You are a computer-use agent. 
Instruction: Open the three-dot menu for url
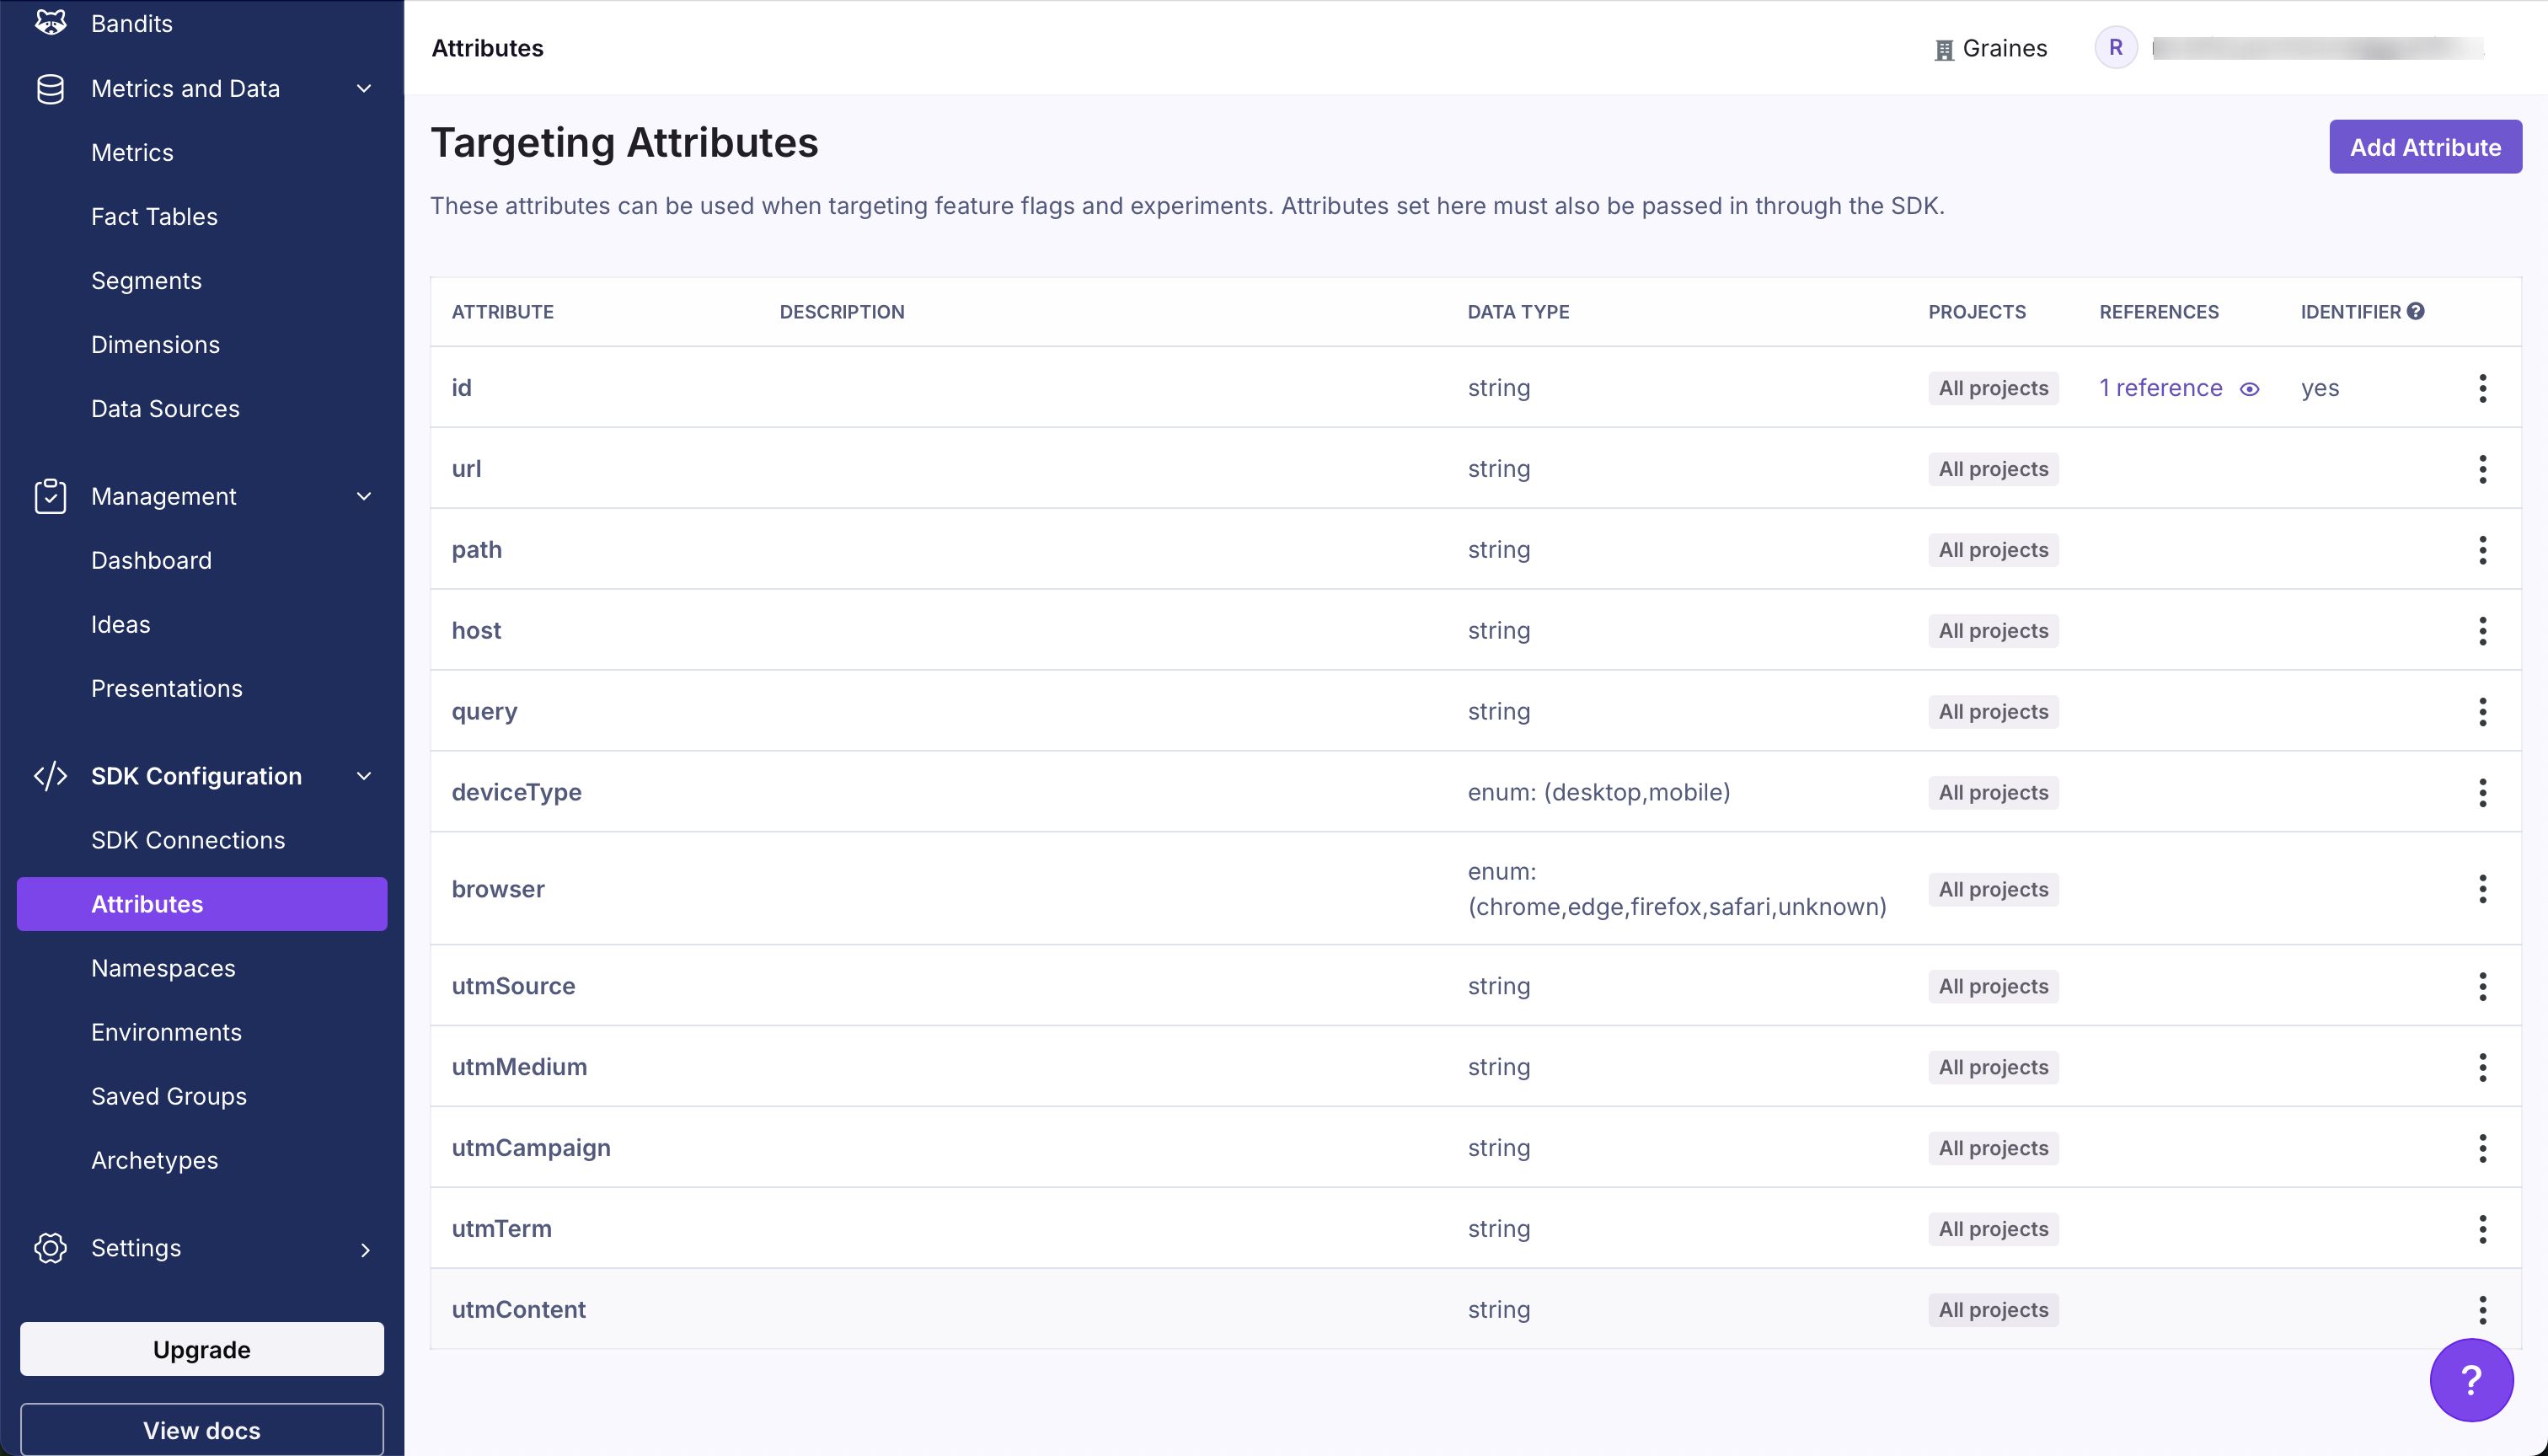pyautogui.click(x=2483, y=469)
